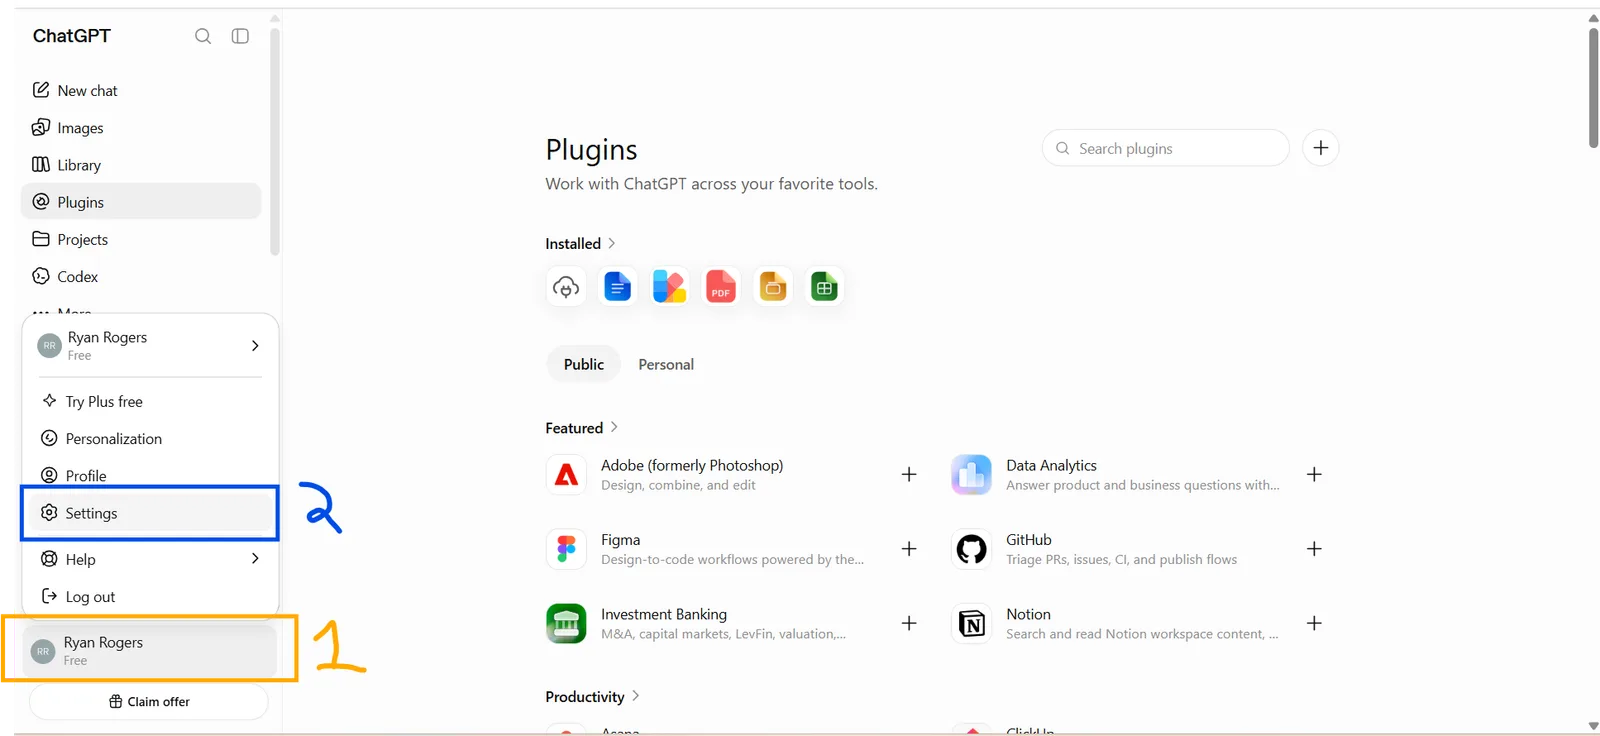Select Settings in the account menu

pyautogui.click(x=150, y=513)
